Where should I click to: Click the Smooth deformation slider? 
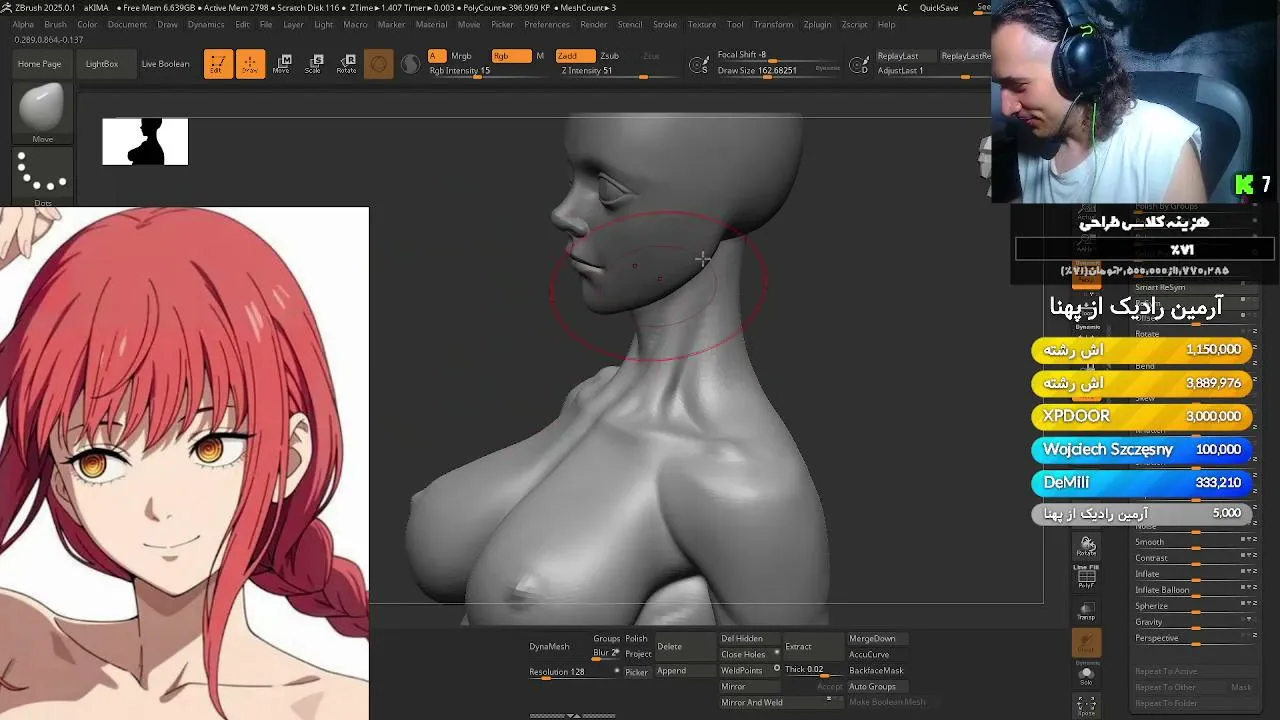point(1195,542)
